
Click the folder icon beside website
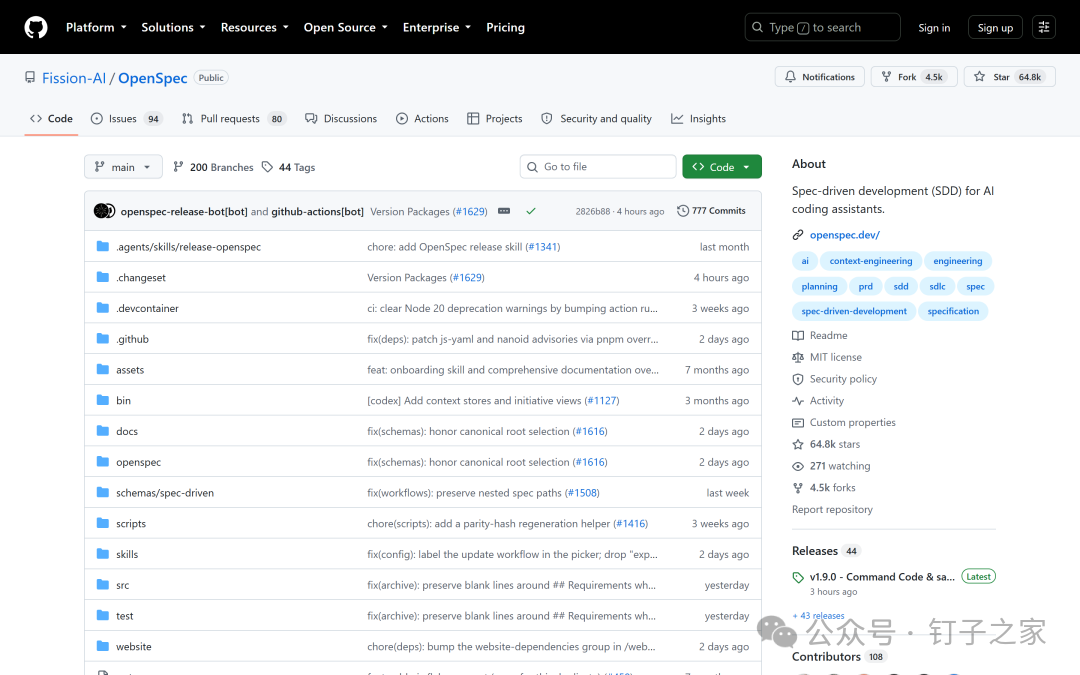(x=103, y=646)
